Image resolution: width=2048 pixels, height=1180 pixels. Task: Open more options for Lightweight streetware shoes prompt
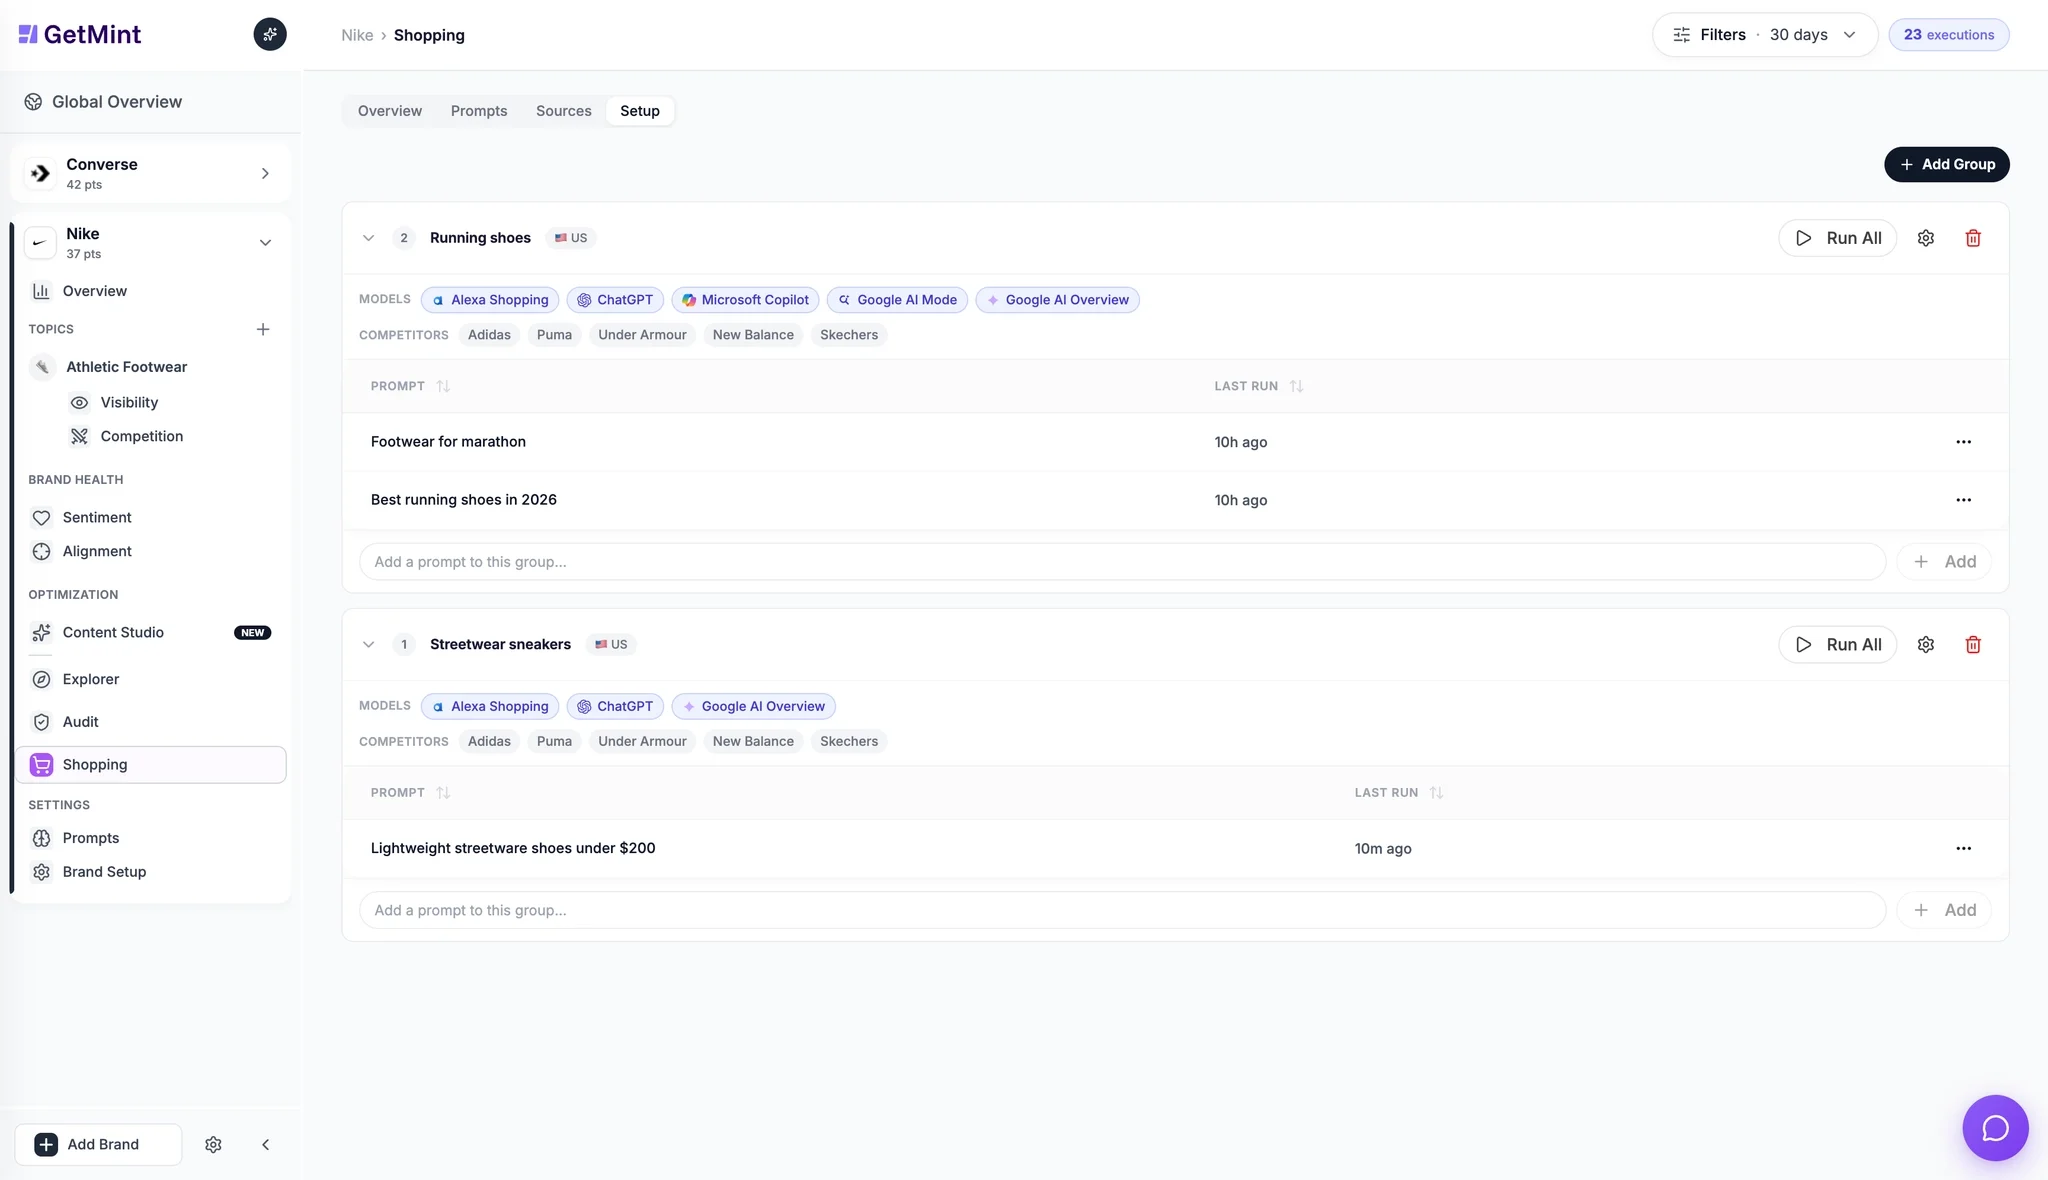pyautogui.click(x=1963, y=848)
